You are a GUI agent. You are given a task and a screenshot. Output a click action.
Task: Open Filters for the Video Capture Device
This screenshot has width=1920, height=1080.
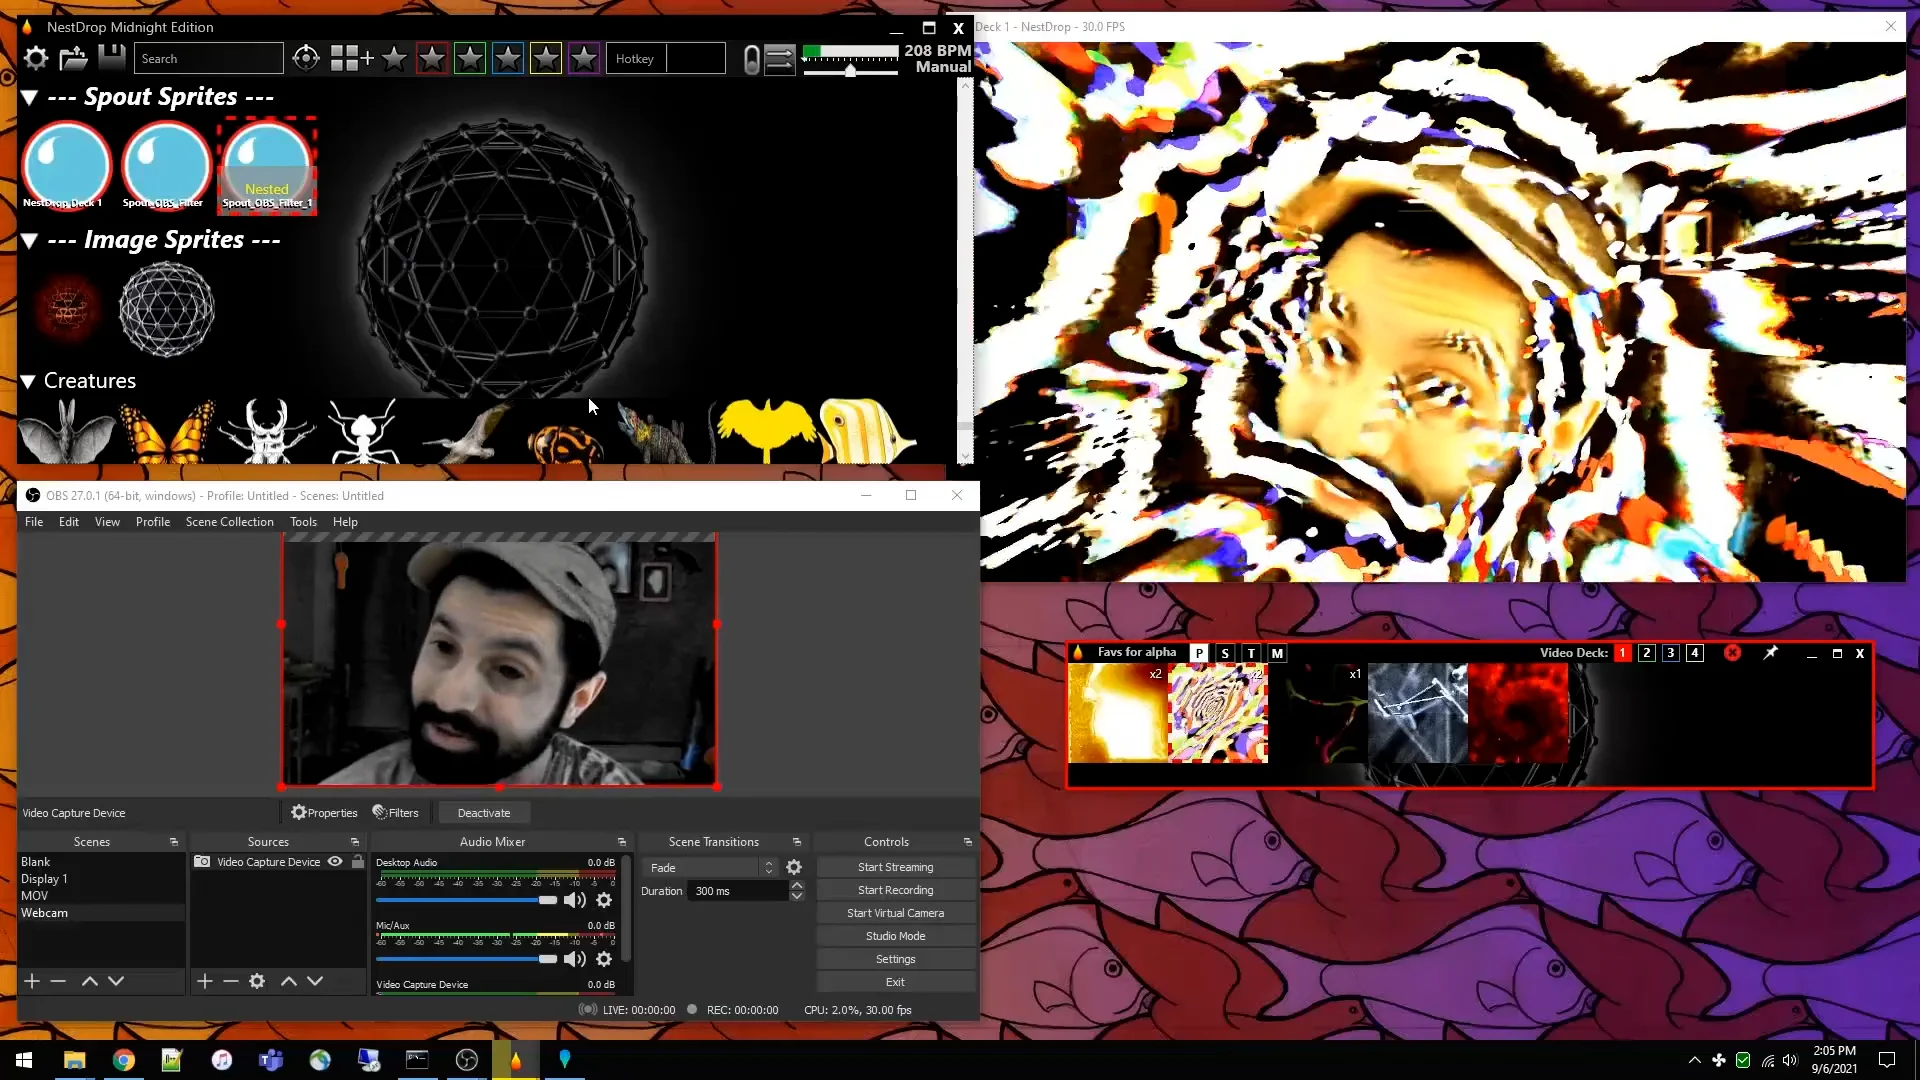click(396, 812)
